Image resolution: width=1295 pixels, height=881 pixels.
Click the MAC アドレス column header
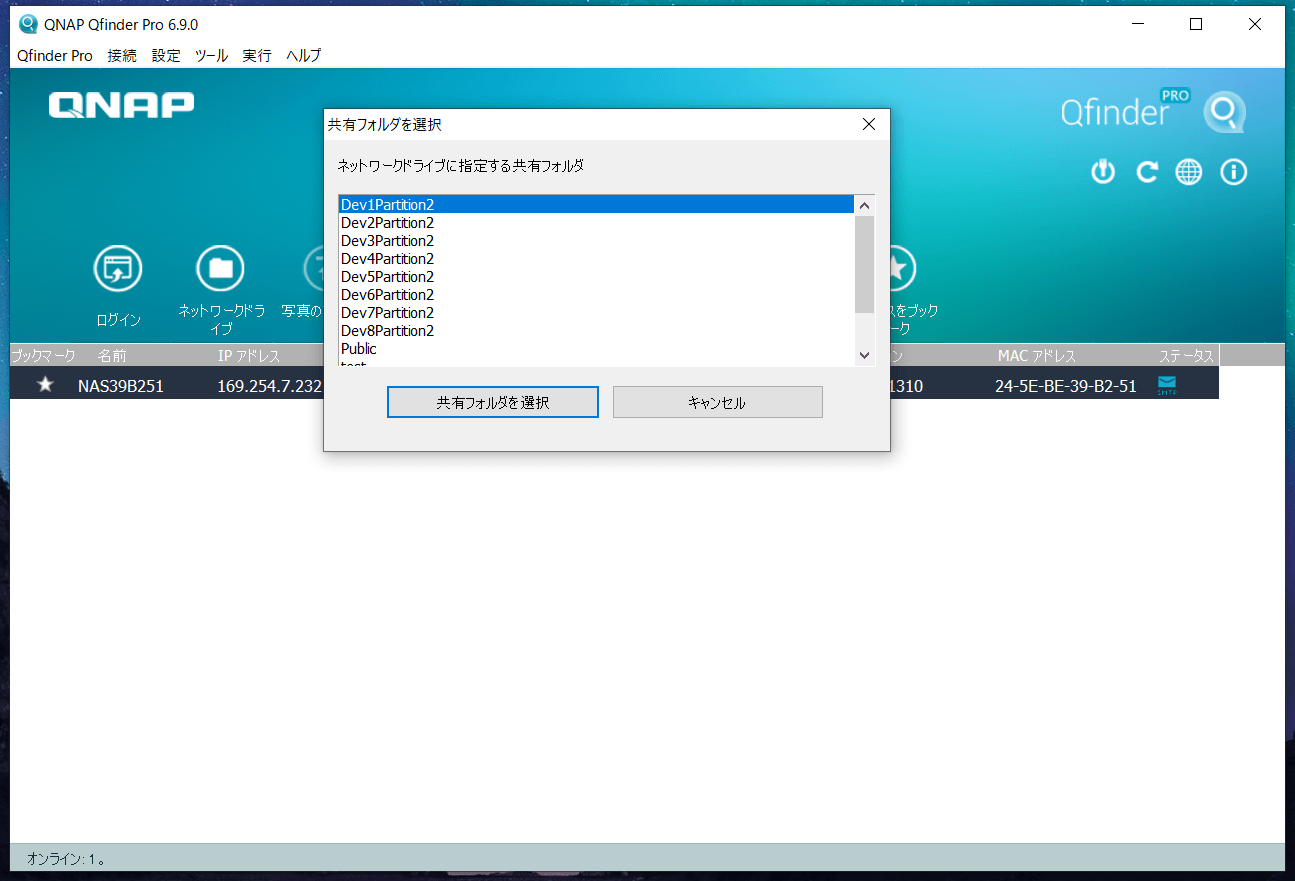click(x=1037, y=356)
